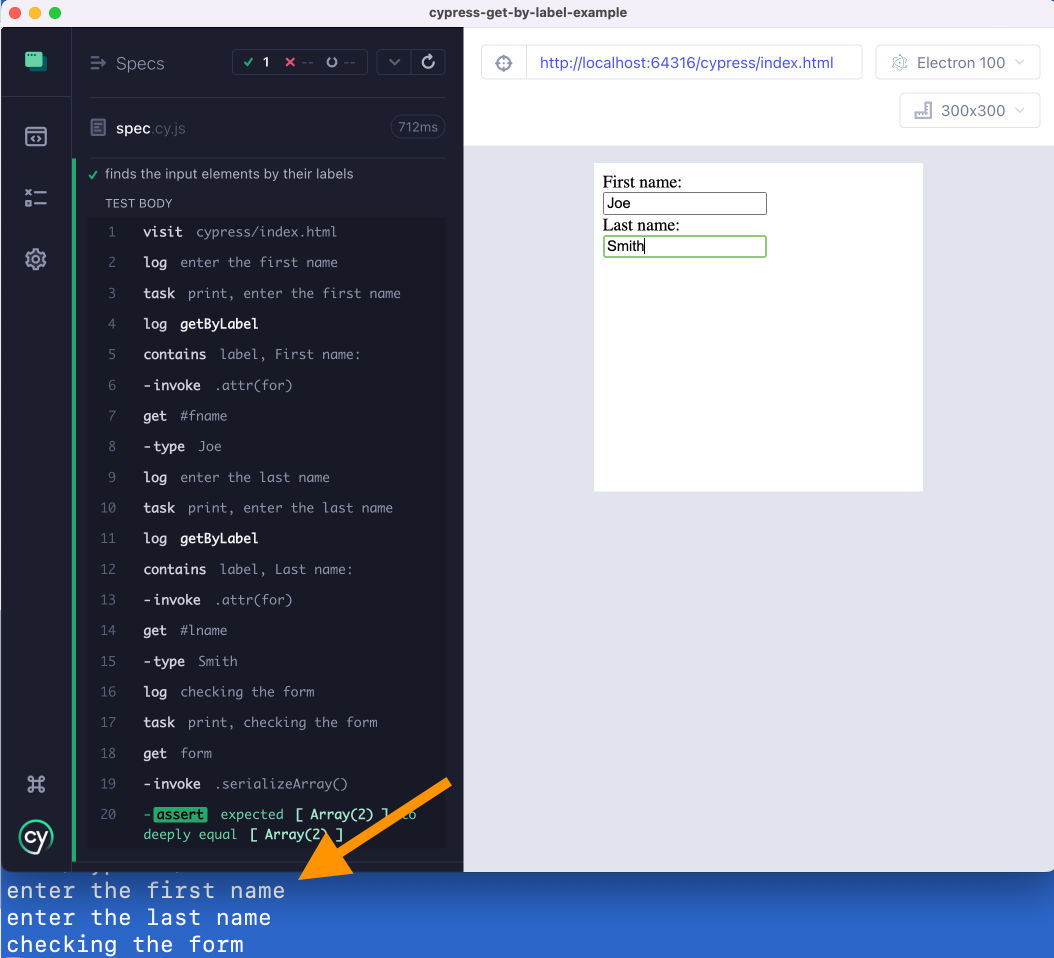Maximize window with green traffic light button
The image size is (1054, 958).
click(x=55, y=13)
